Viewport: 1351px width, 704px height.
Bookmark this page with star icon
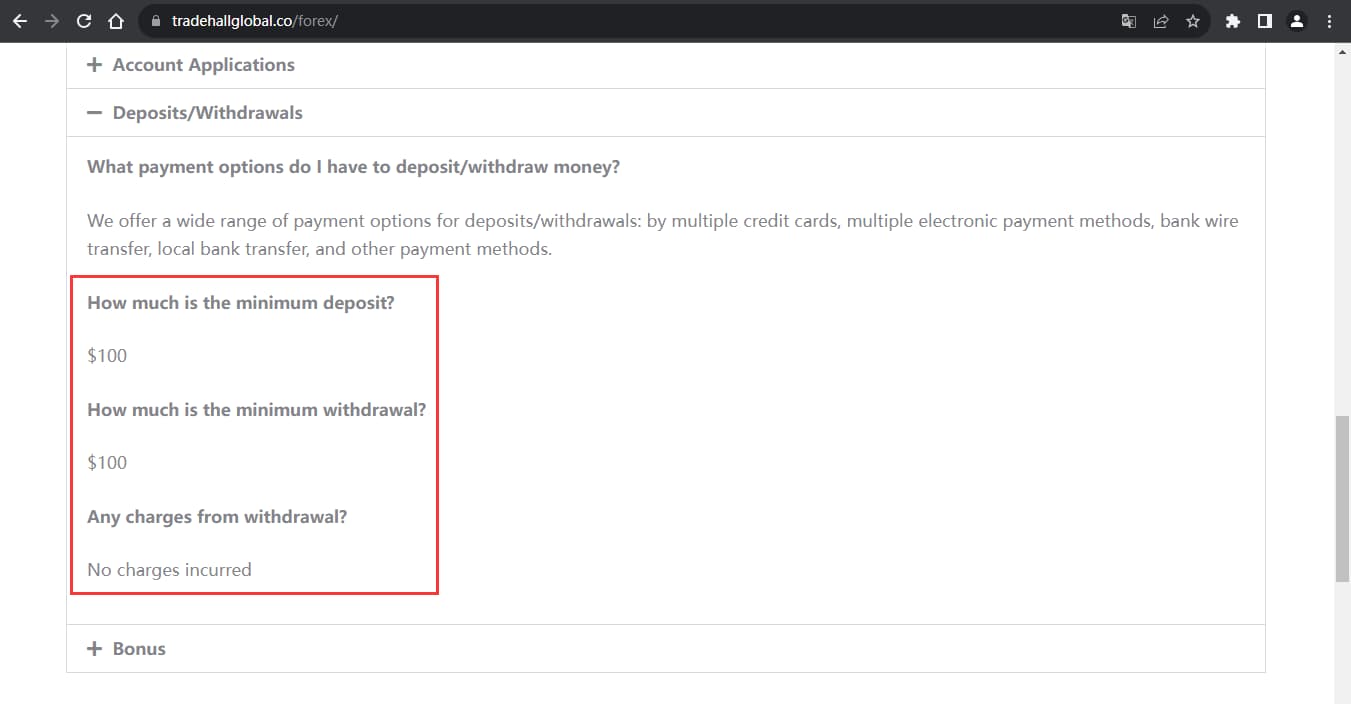pyautogui.click(x=1193, y=20)
